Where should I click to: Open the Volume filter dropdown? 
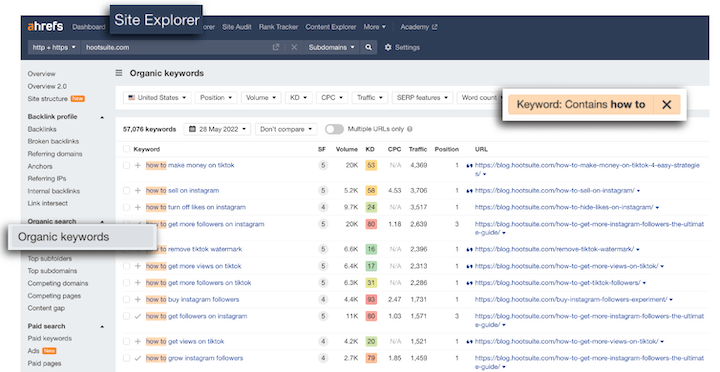pyautogui.click(x=261, y=98)
